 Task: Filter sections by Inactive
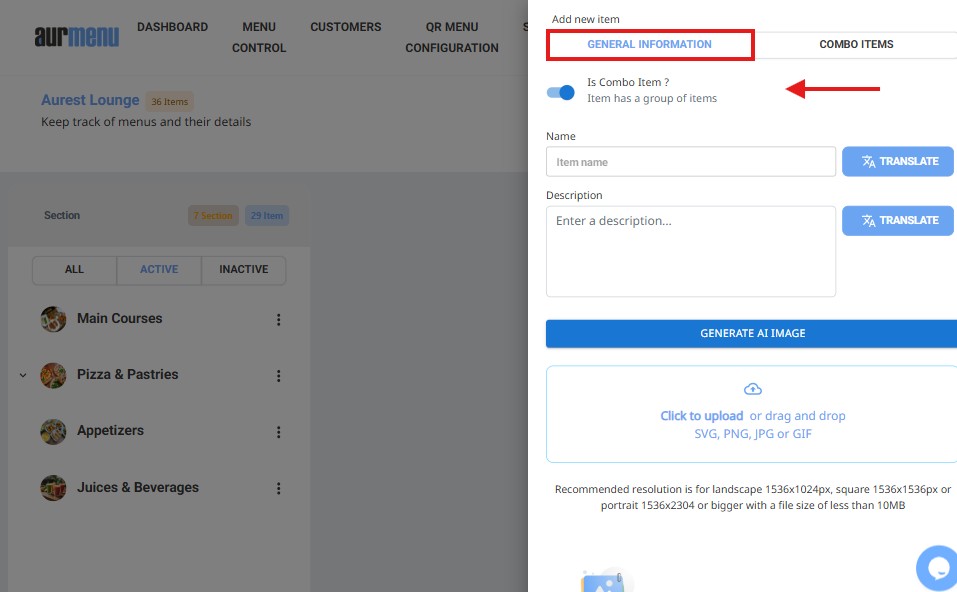(x=243, y=270)
